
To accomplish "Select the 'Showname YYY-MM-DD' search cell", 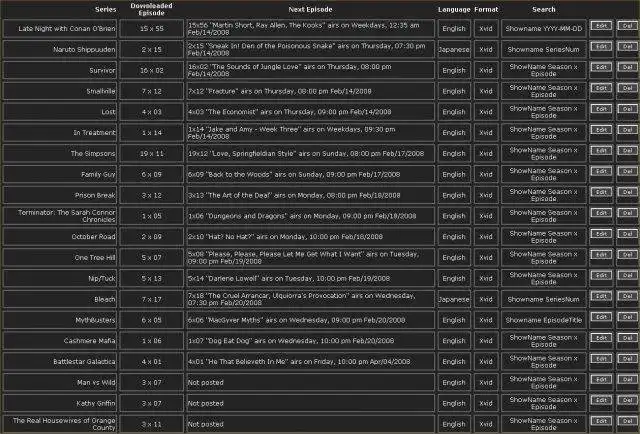I will (544, 29).
